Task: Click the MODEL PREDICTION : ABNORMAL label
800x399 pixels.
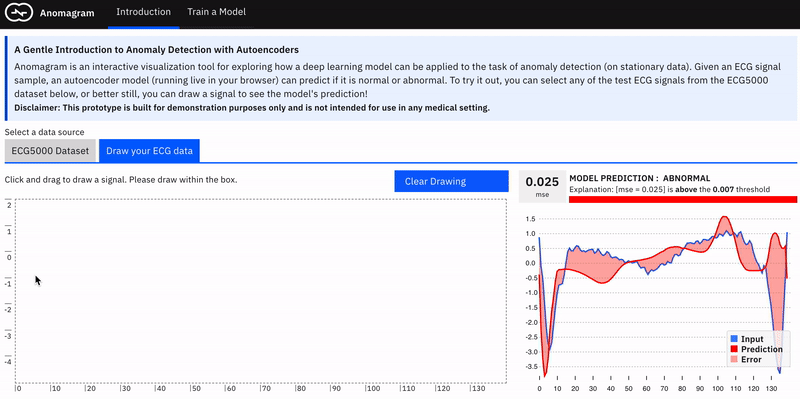Action: (639, 179)
